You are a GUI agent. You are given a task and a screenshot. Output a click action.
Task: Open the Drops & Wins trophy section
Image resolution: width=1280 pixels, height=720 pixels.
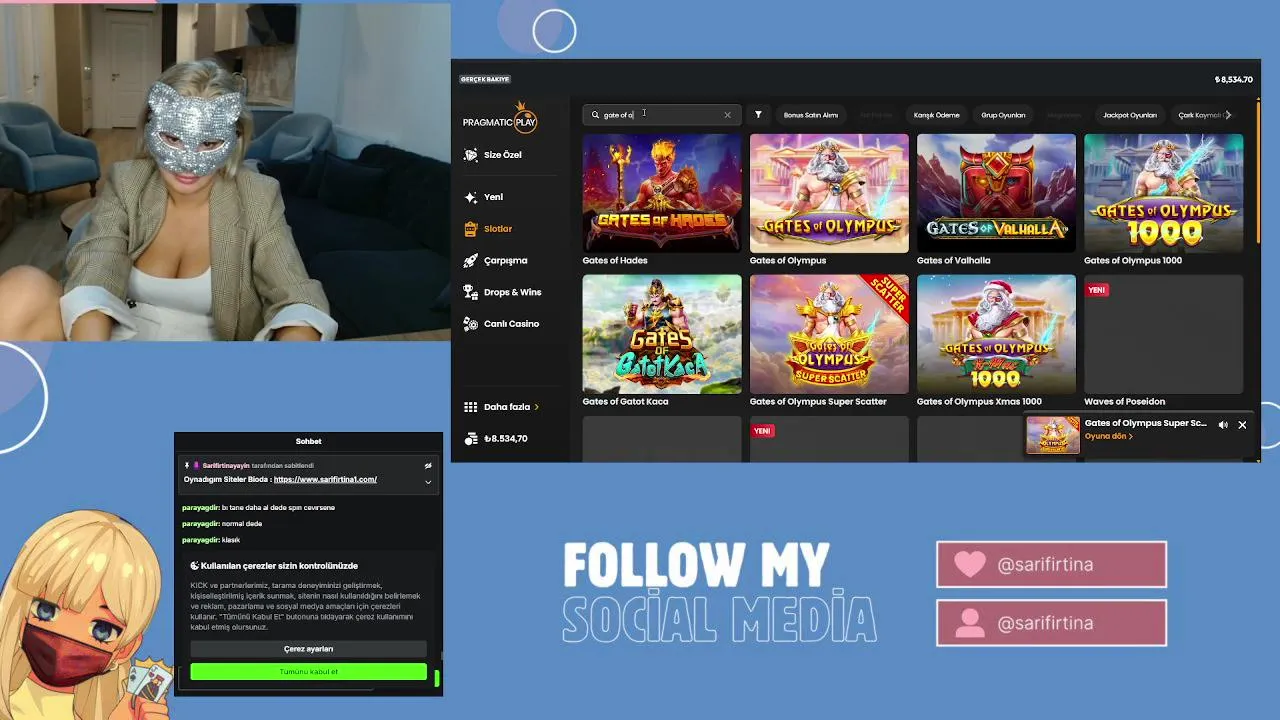(502, 292)
